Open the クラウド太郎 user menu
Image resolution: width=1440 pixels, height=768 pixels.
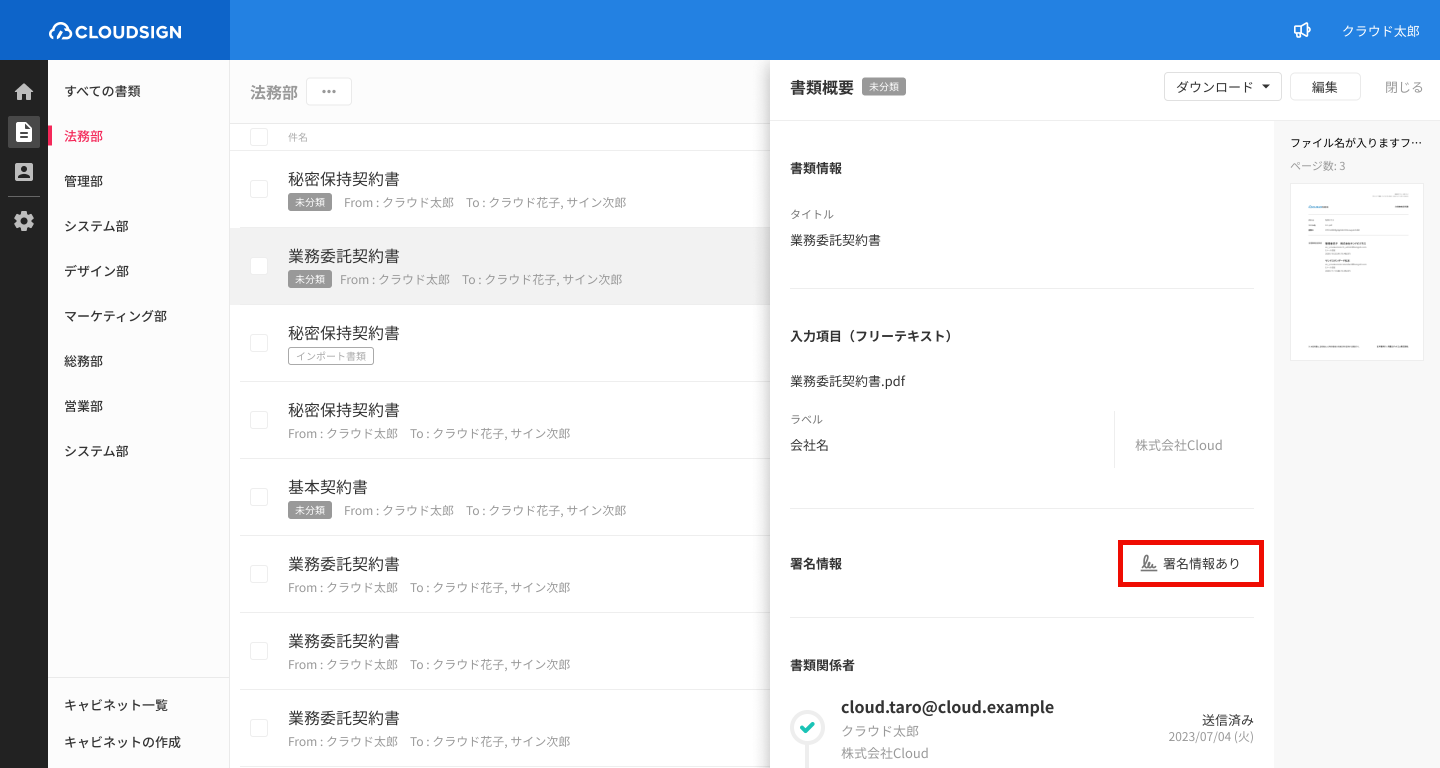1380,31
